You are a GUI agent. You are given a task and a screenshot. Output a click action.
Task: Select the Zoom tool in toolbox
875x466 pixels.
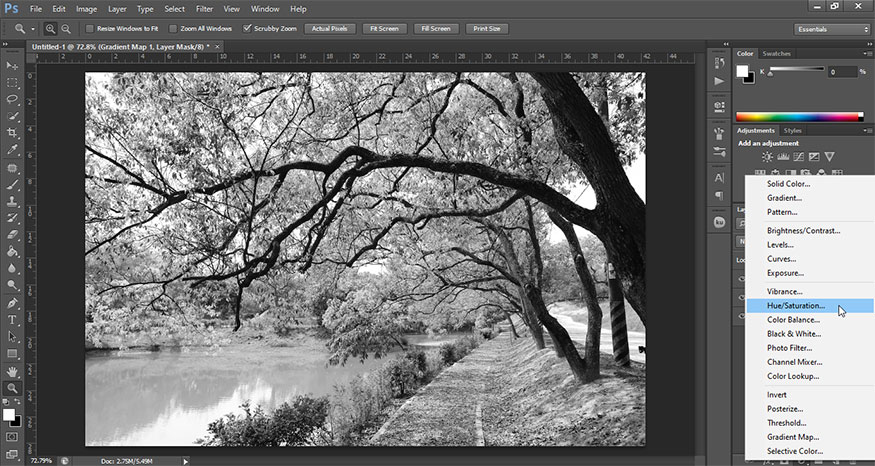pyautogui.click(x=12, y=388)
